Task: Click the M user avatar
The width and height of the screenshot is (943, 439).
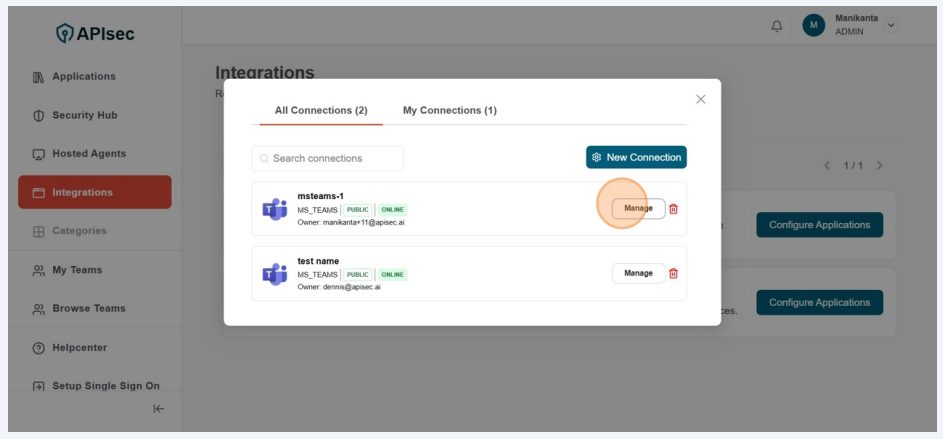Action: tap(814, 25)
